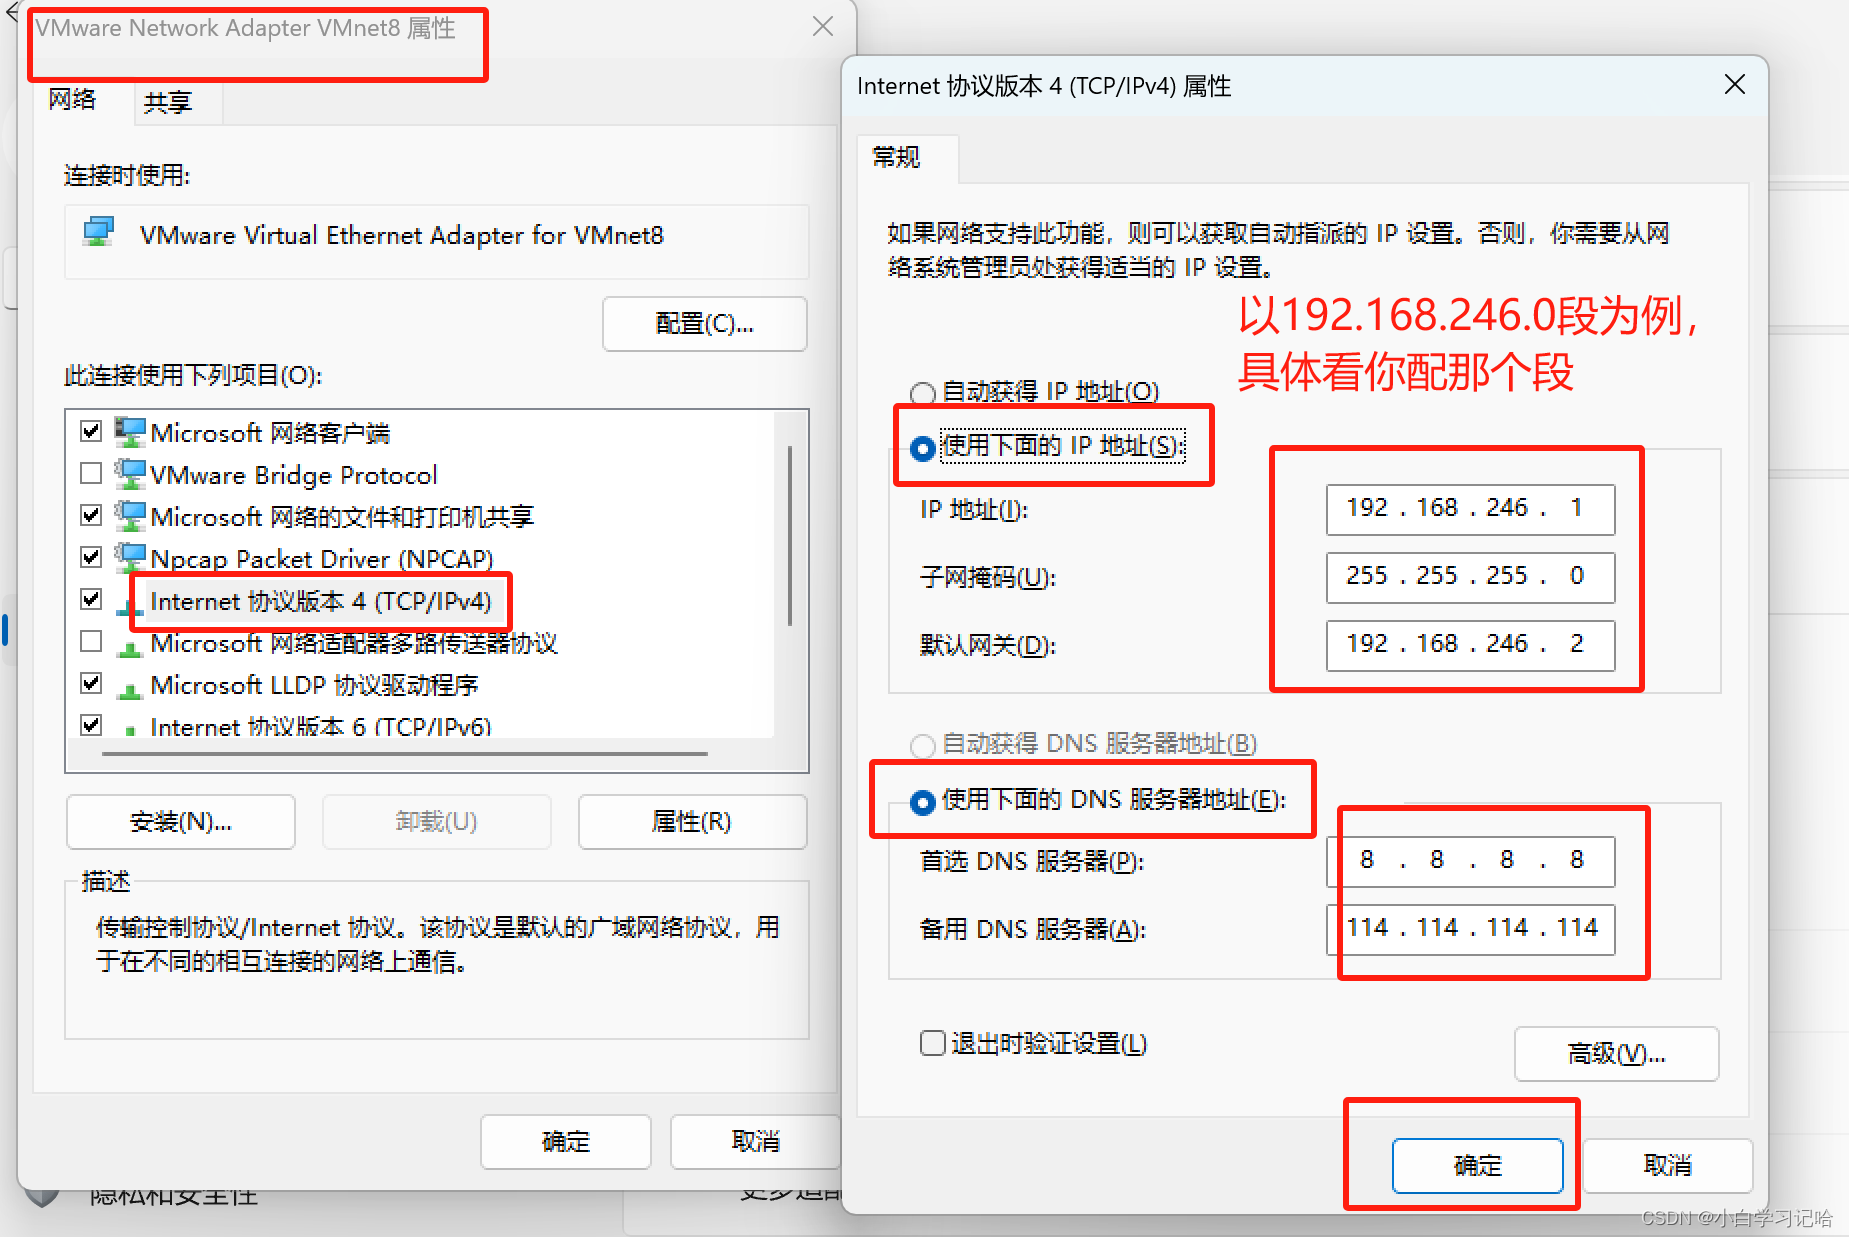Click the 首选 DNS 服务器 field

1470,861
